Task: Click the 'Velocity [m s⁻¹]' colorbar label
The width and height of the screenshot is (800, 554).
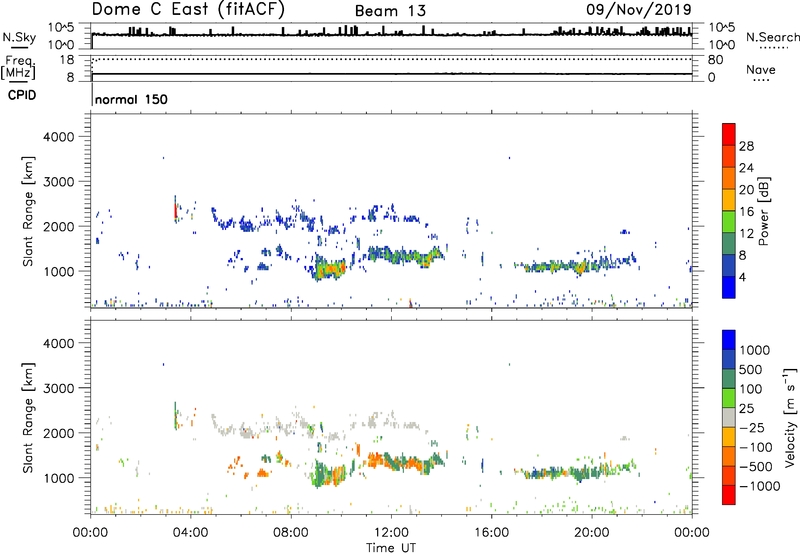Action: [790, 417]
